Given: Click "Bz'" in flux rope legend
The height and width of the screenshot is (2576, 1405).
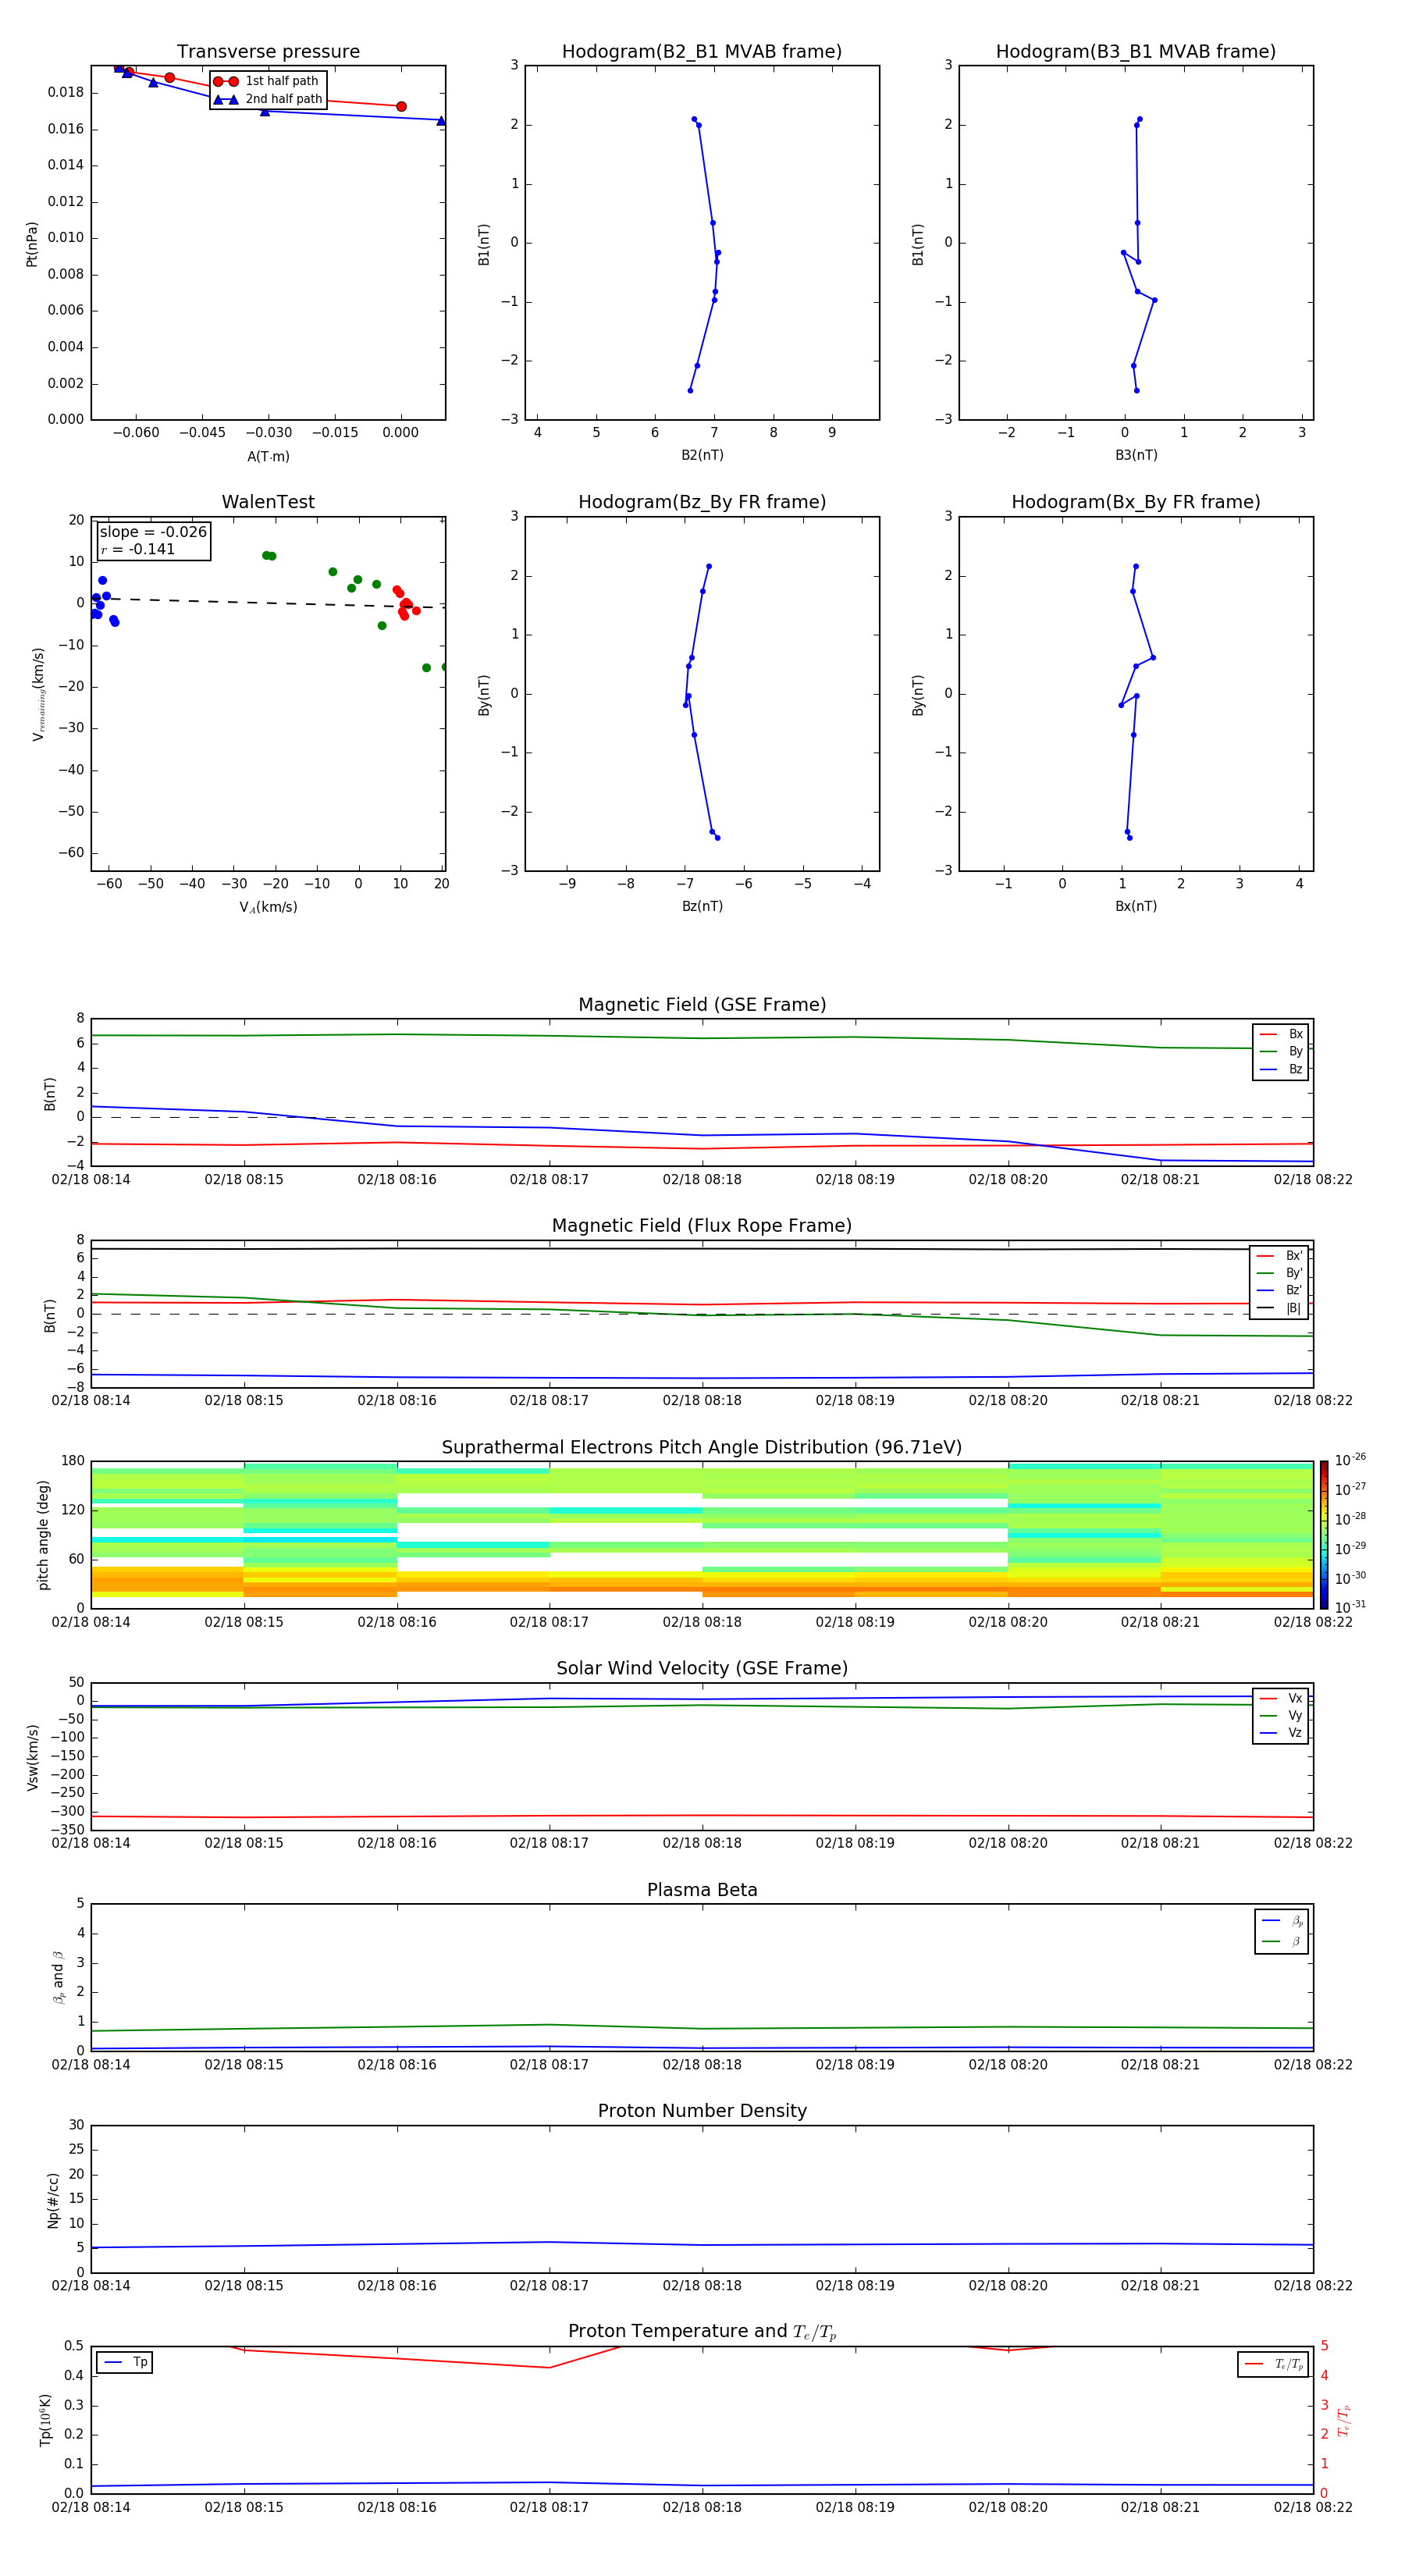Looking at the screenshot, I should click(1280, 1291).
